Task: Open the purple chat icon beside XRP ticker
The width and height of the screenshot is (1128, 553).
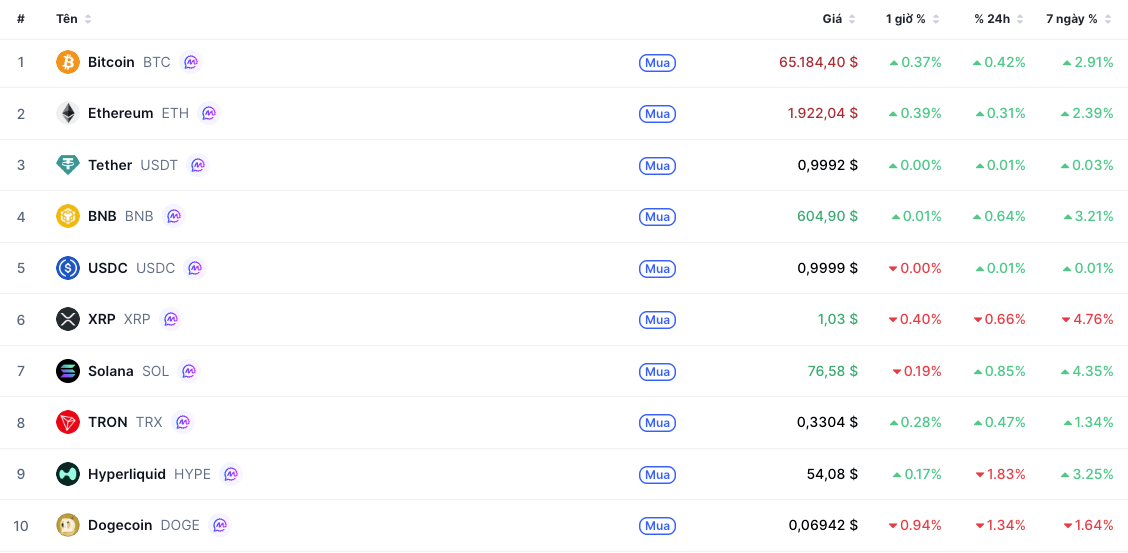Action: 170,319
